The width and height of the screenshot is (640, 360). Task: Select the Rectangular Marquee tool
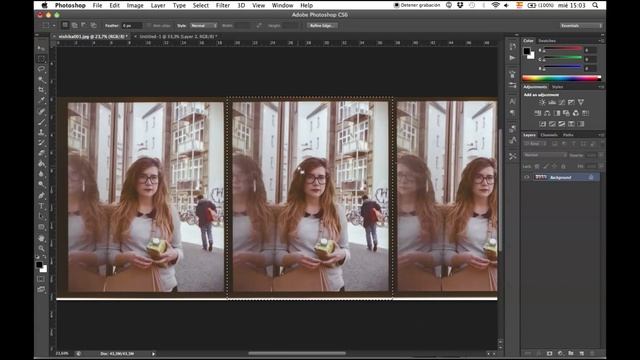click(41, 59)
